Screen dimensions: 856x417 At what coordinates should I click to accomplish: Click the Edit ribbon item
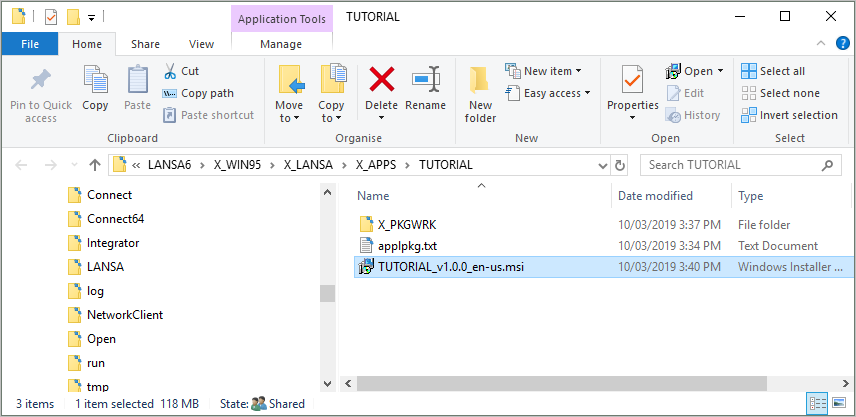(685, 93)
